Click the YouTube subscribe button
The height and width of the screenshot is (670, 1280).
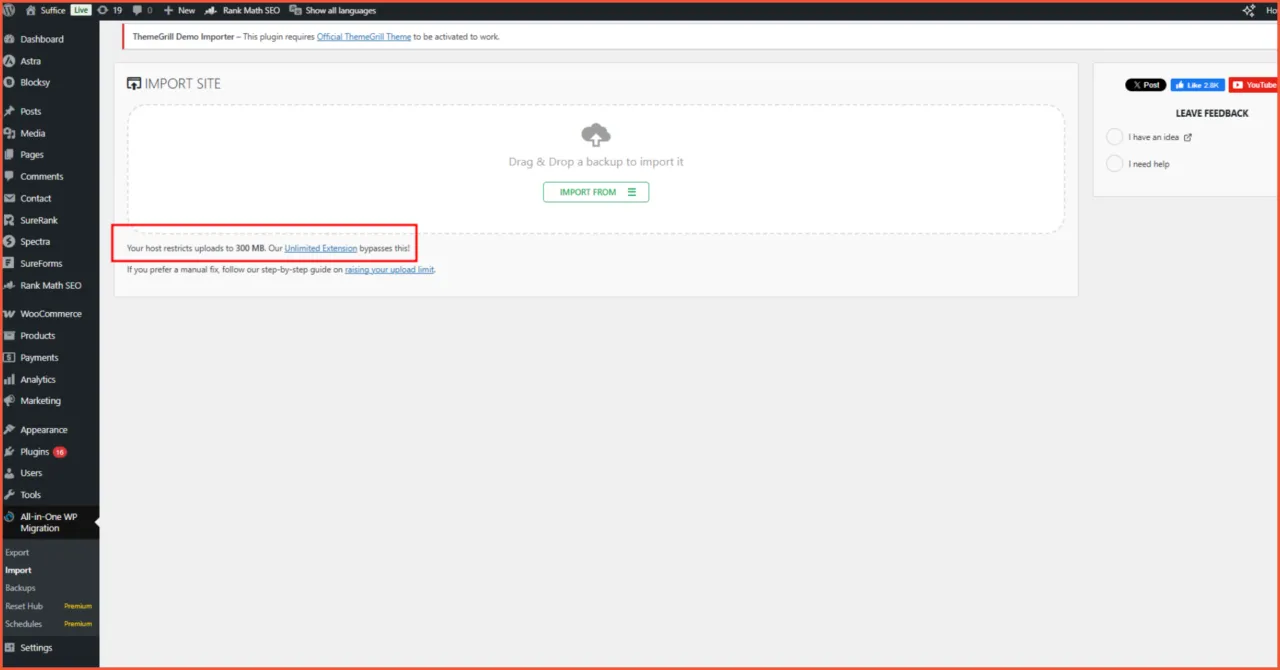[x=1254, y=84]
